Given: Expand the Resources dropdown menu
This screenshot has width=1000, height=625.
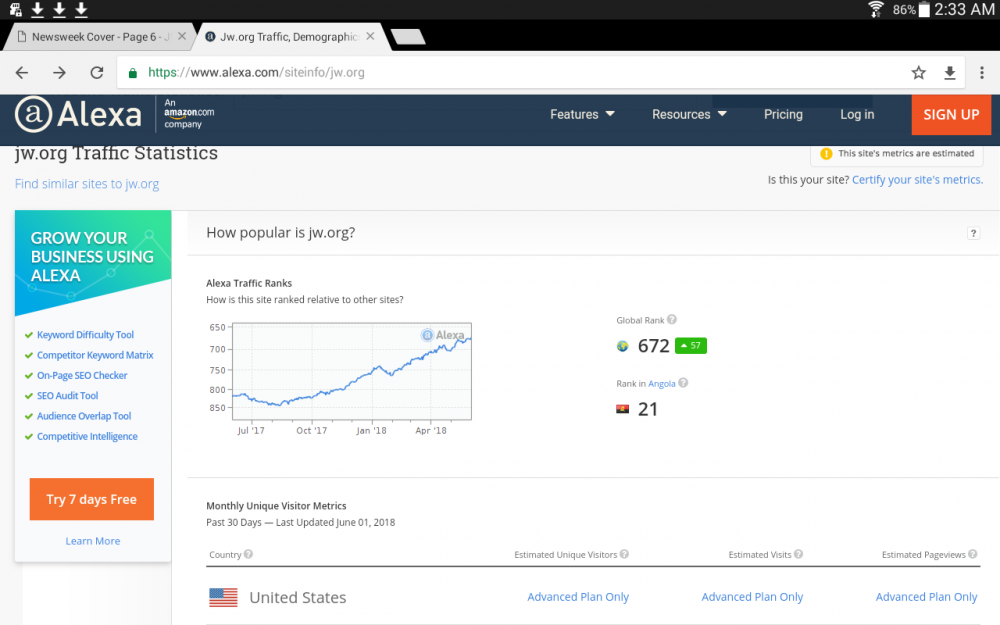Looking at the screenshot, I should (x=689, y=115).
